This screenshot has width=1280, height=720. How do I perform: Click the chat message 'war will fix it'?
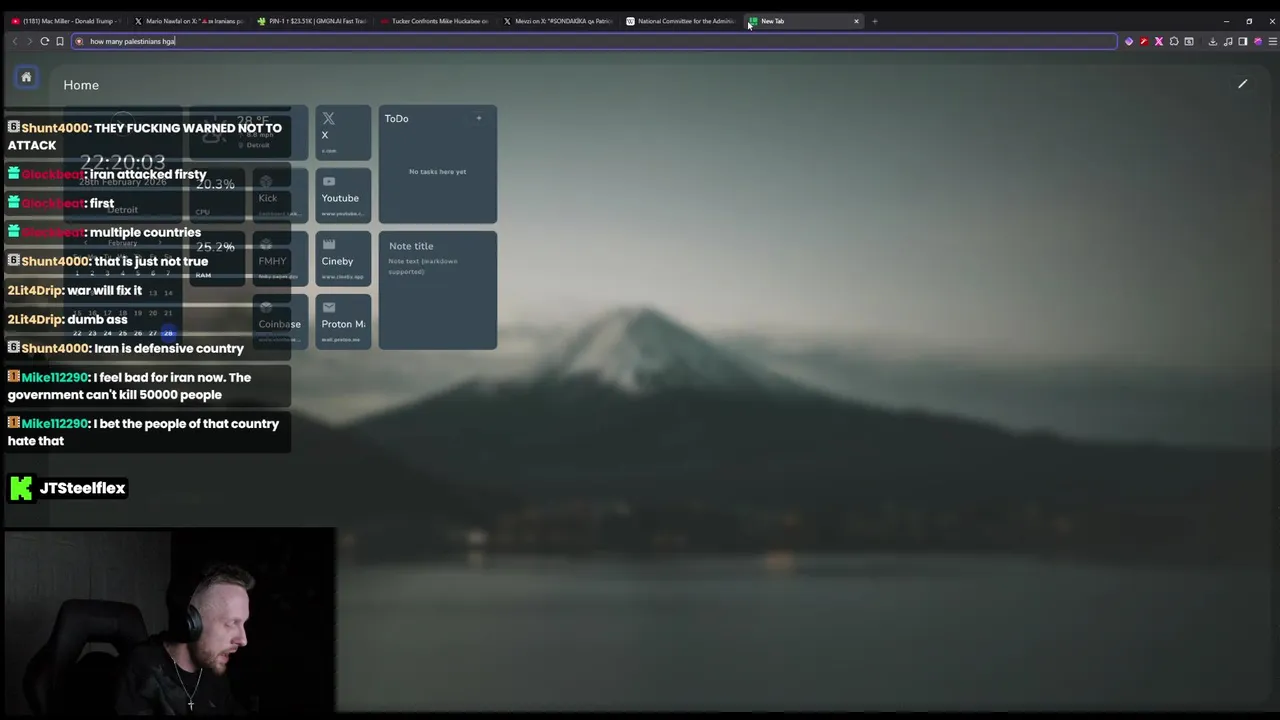click(105, 290)
